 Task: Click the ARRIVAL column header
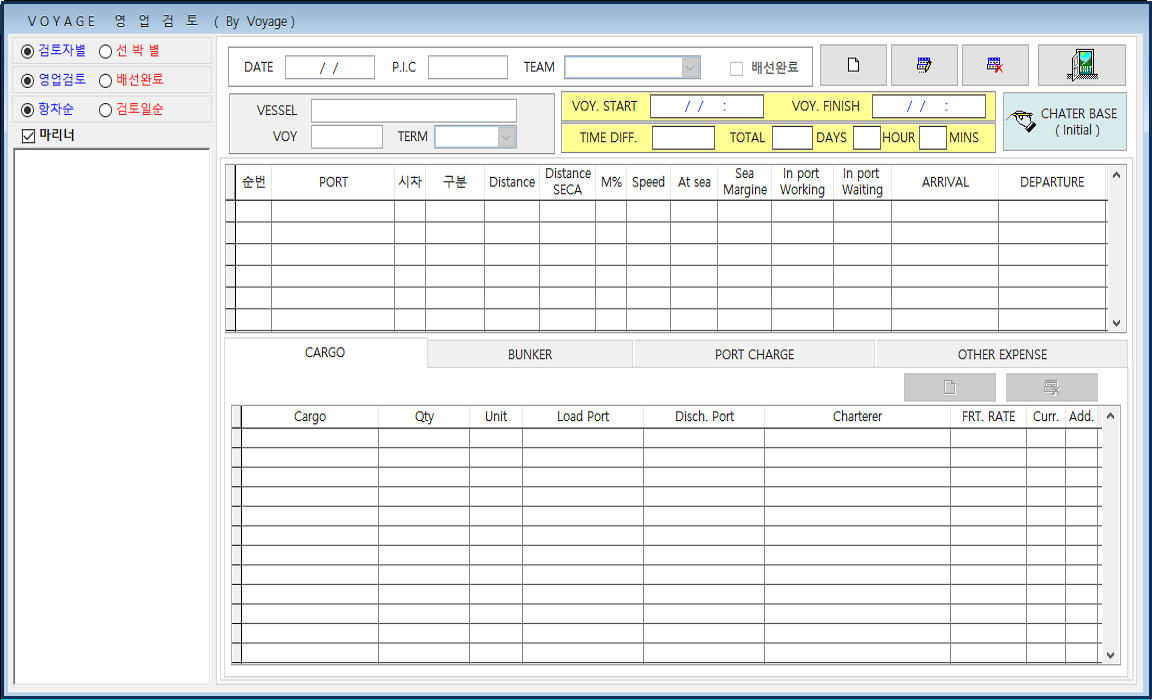(945, 182)
